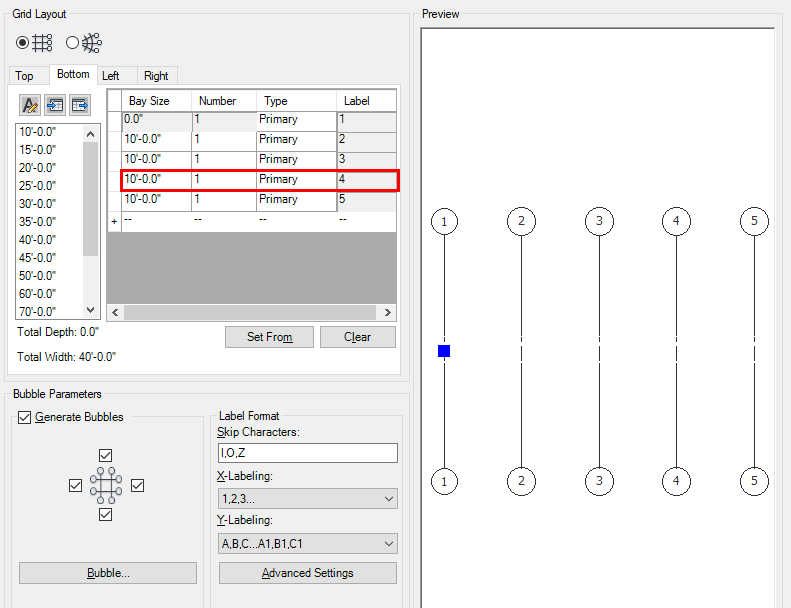Click the Clear button

point(358,337)
